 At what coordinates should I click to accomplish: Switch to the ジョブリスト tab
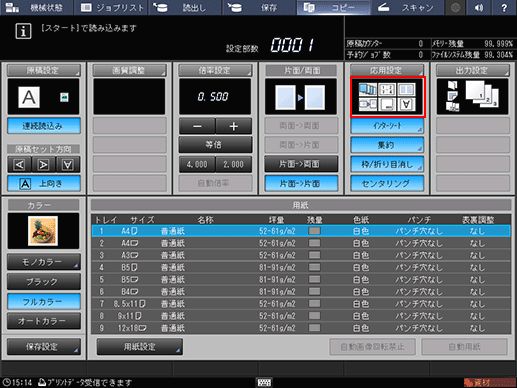pos(111,7)
